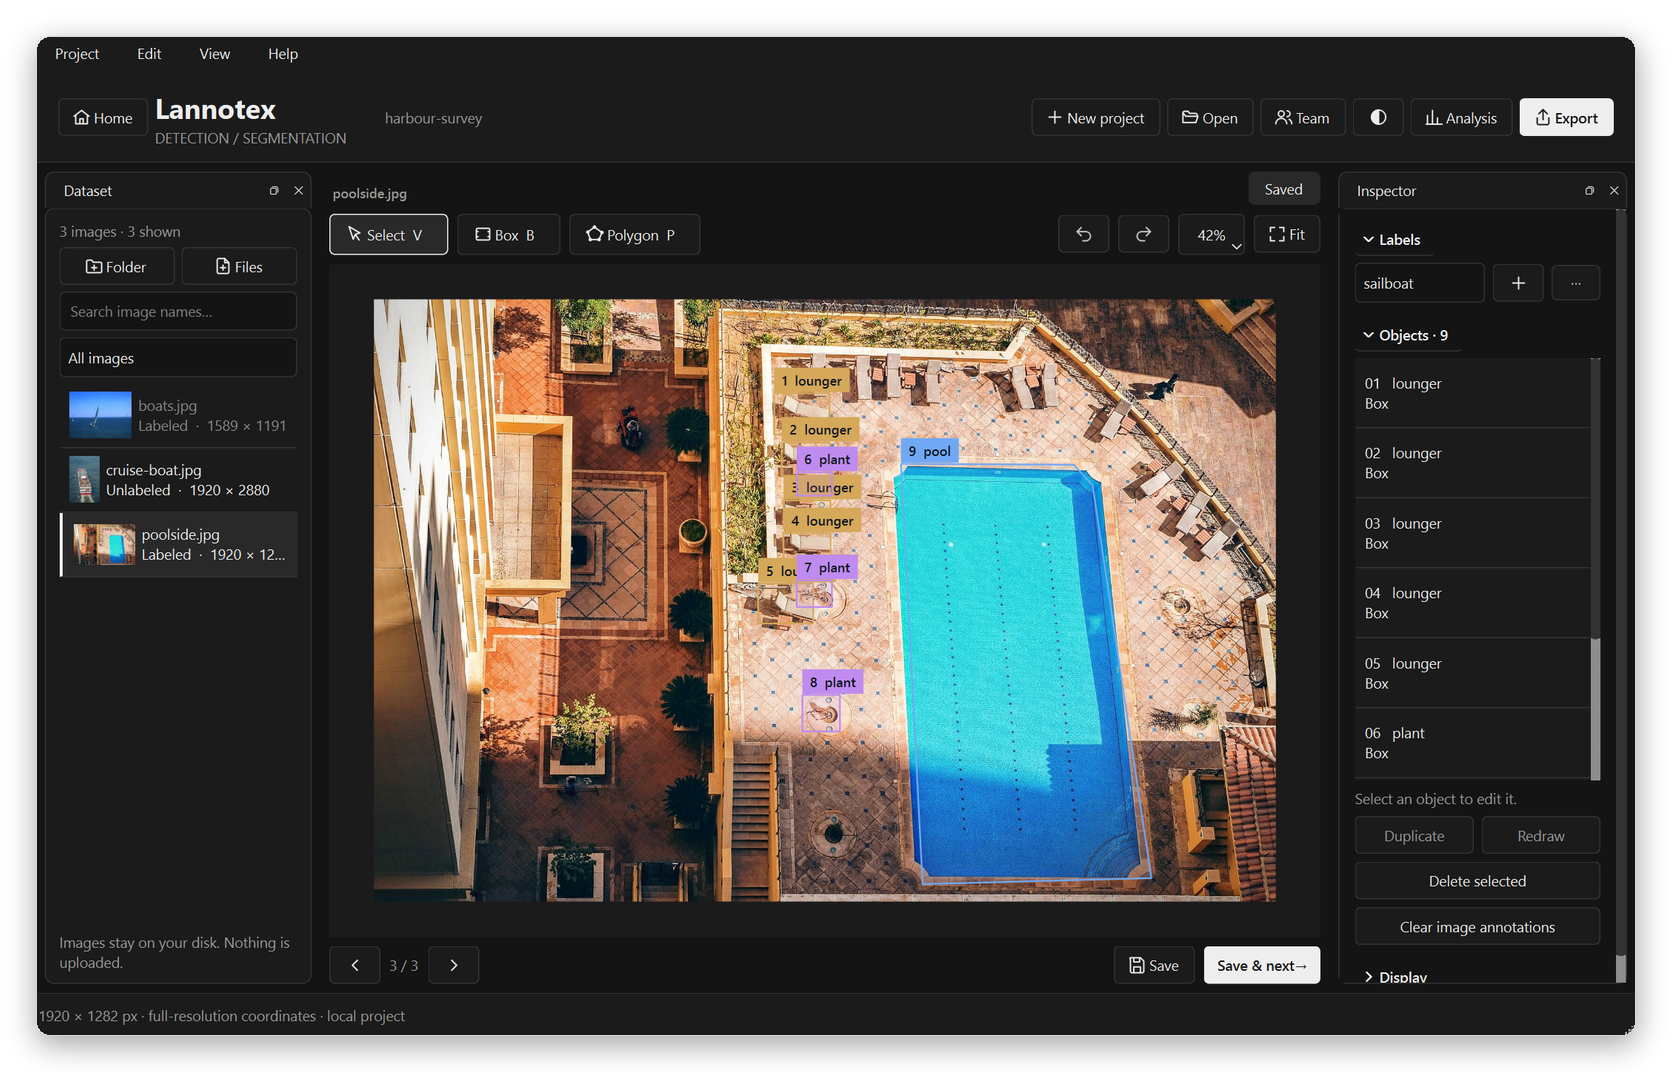Image resolution: width=1672 pixels, height=1072 pixels.
Task: Expand the Display section
Action: [x=1394, y=977]
